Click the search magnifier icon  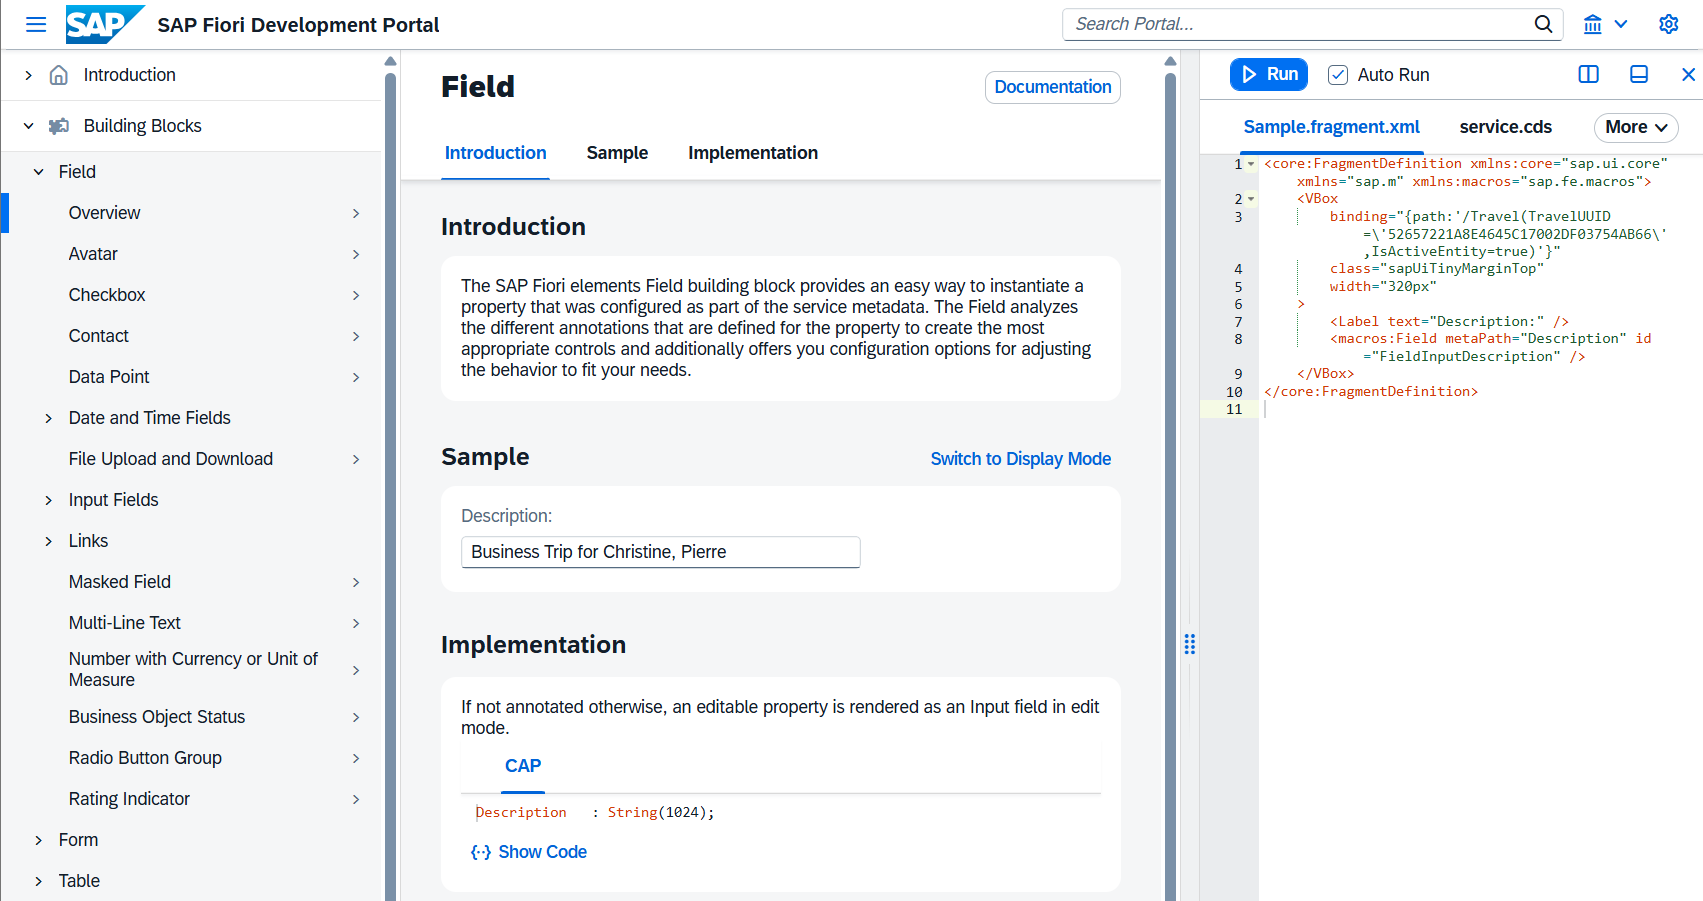coord(1543,24)
